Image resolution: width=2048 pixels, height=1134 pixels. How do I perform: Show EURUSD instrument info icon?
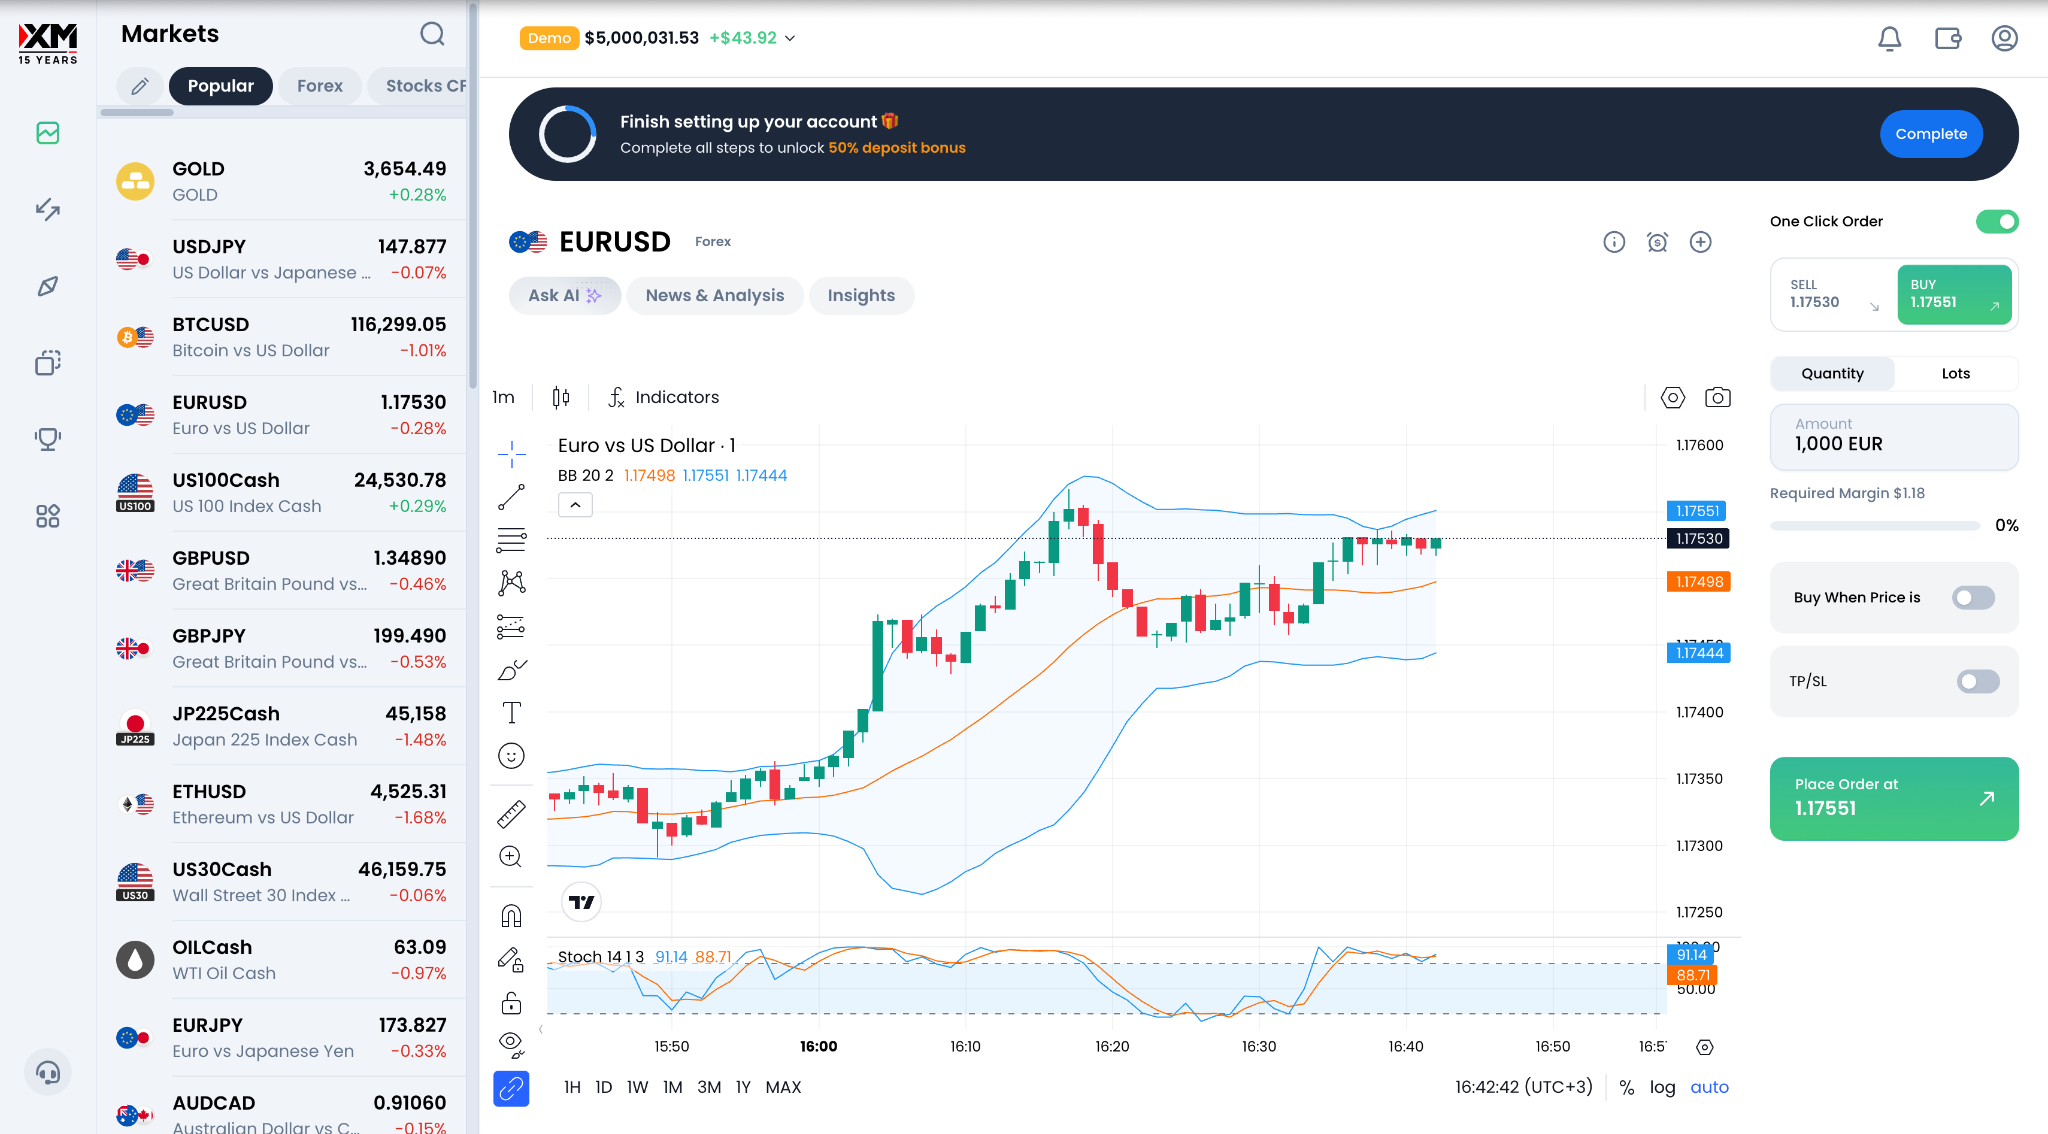coord(1614,242)
